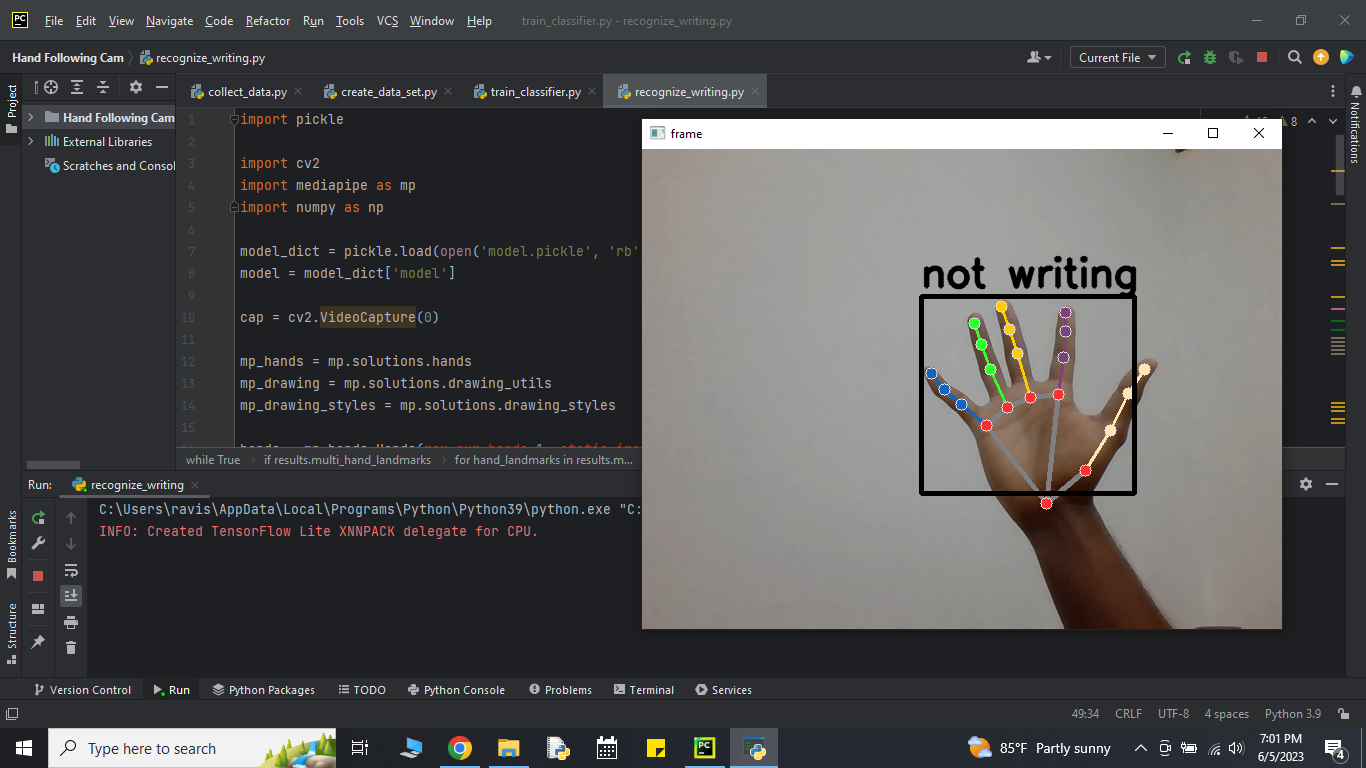
Task: Open the Terminal tool window
Action: point(644,690)
